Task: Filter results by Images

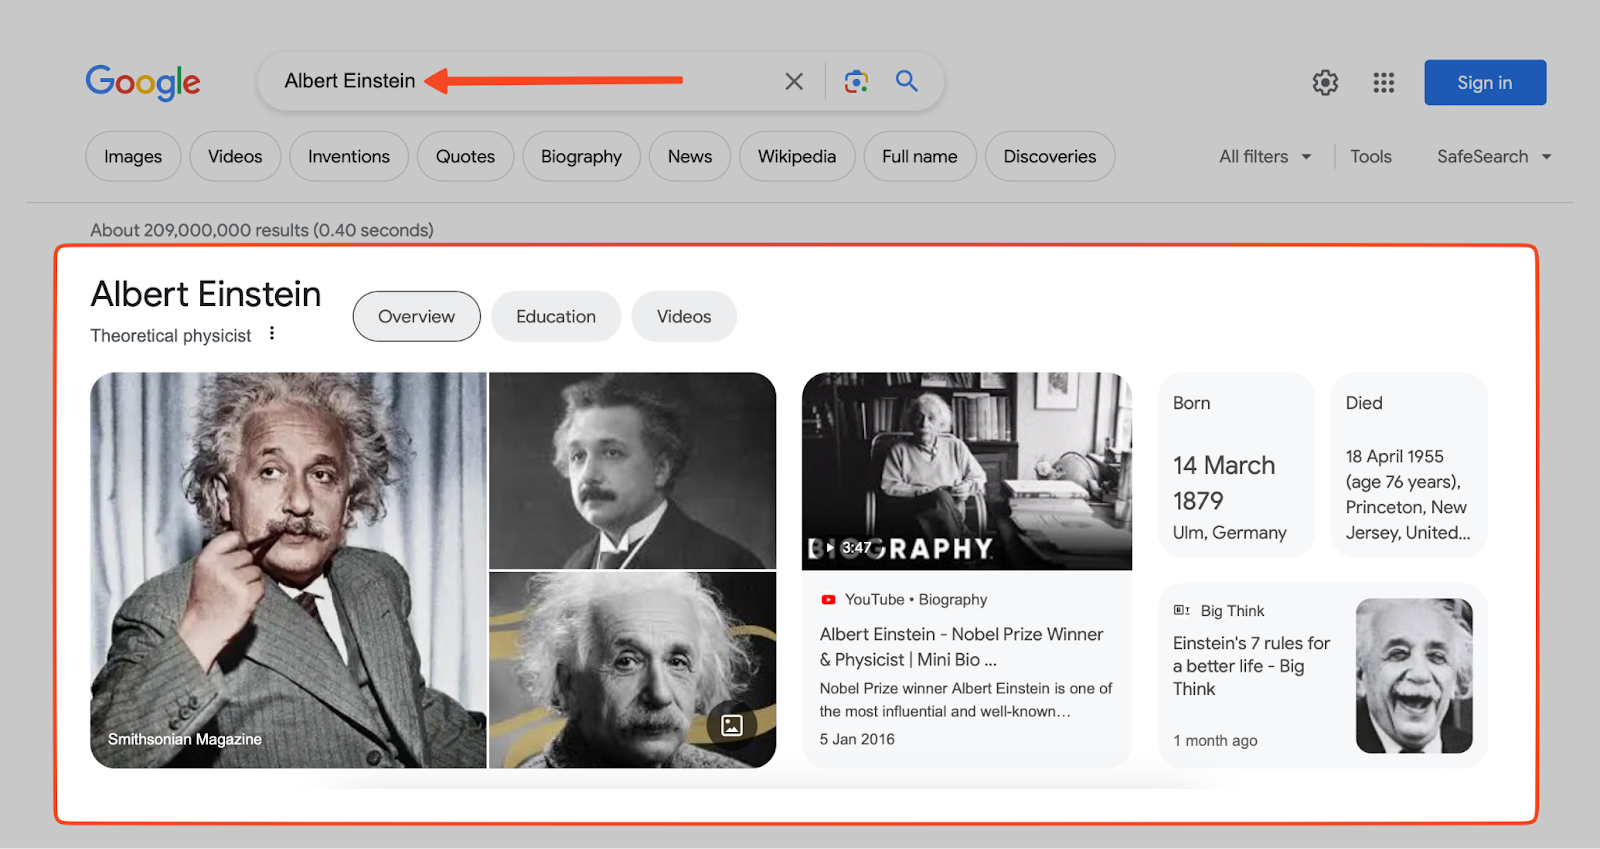Action: 133,157
